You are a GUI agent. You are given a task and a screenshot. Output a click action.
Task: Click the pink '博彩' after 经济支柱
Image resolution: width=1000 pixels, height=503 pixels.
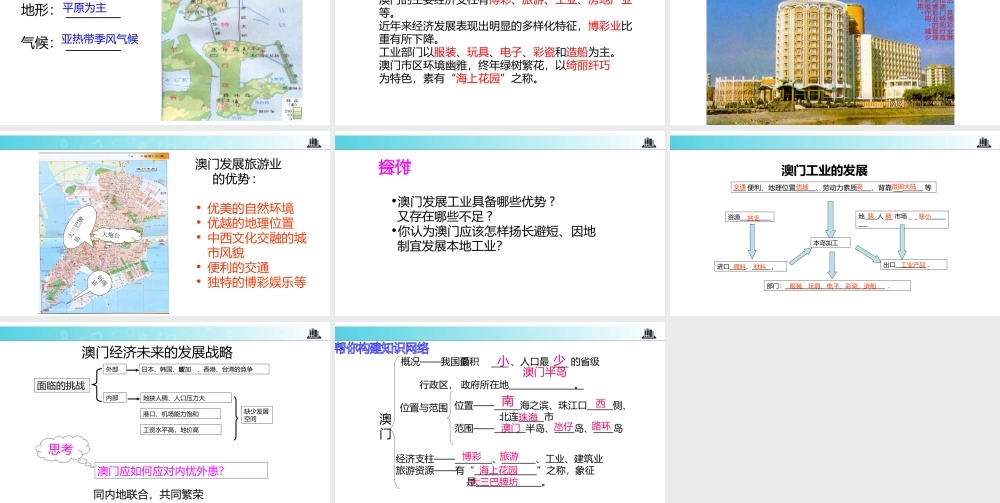pyautogui.click(x=472, y=456)
